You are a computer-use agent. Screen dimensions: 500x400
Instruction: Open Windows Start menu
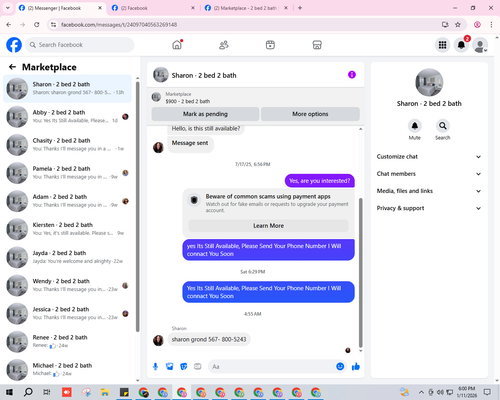9,392
